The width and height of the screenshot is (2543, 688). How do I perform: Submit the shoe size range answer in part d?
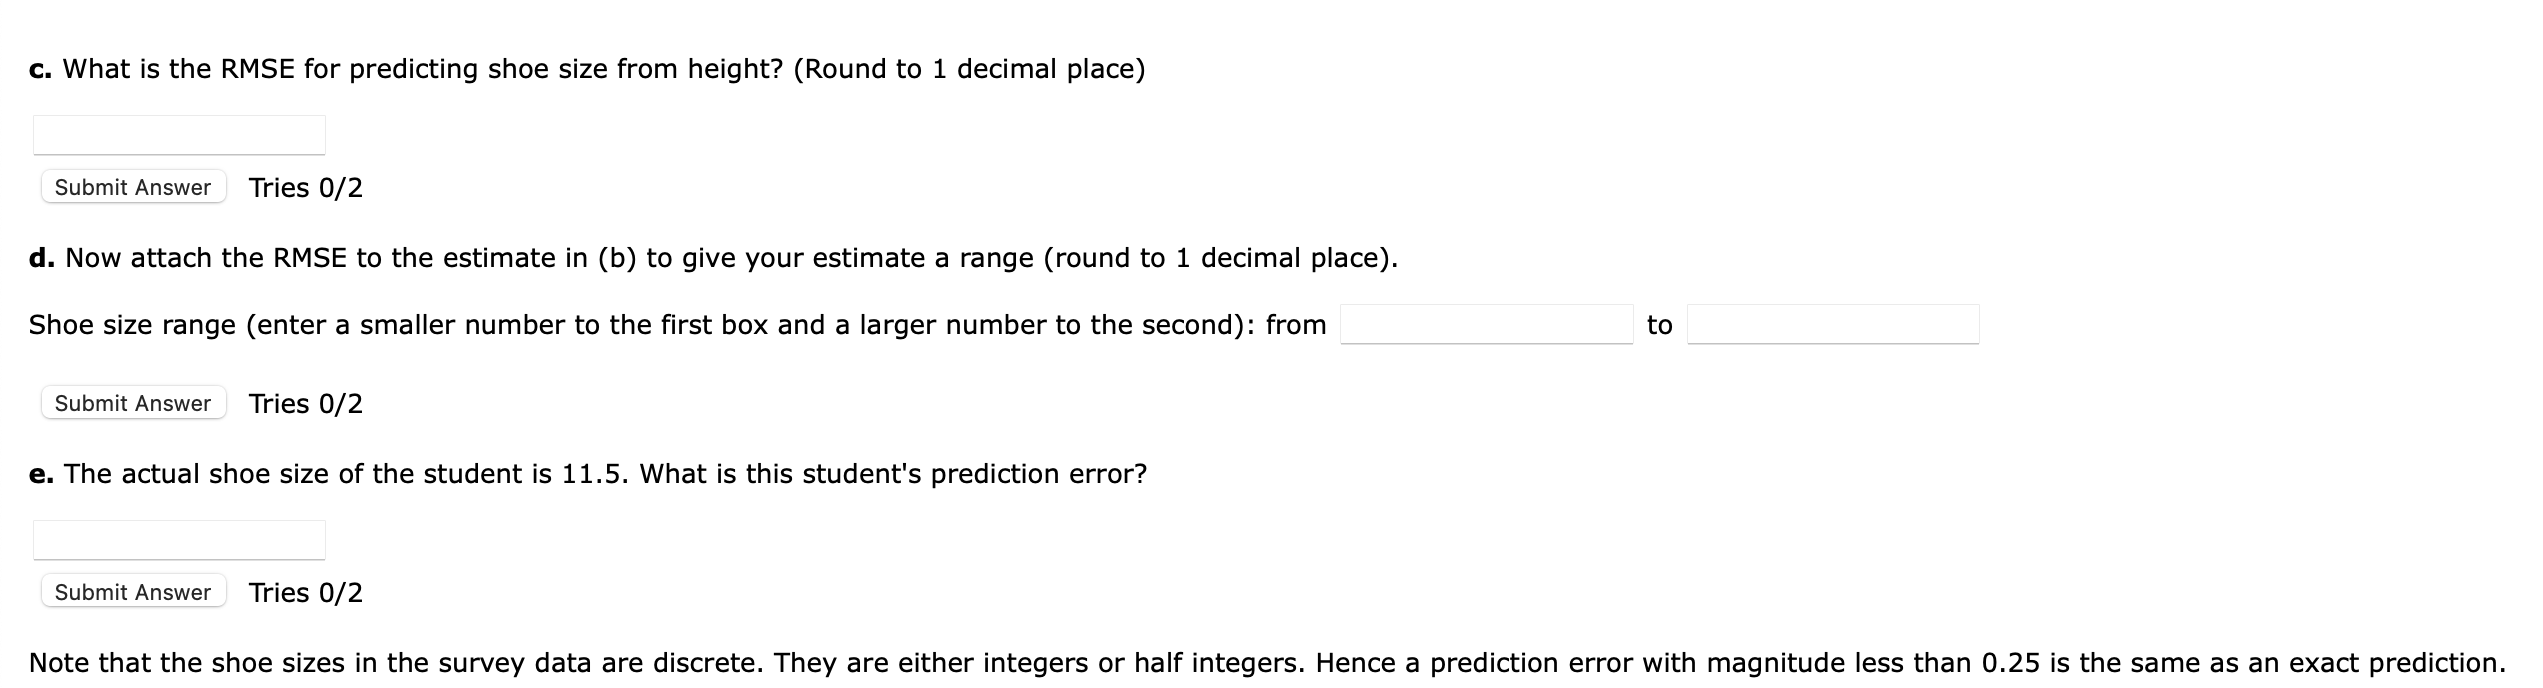pos(133,403)
